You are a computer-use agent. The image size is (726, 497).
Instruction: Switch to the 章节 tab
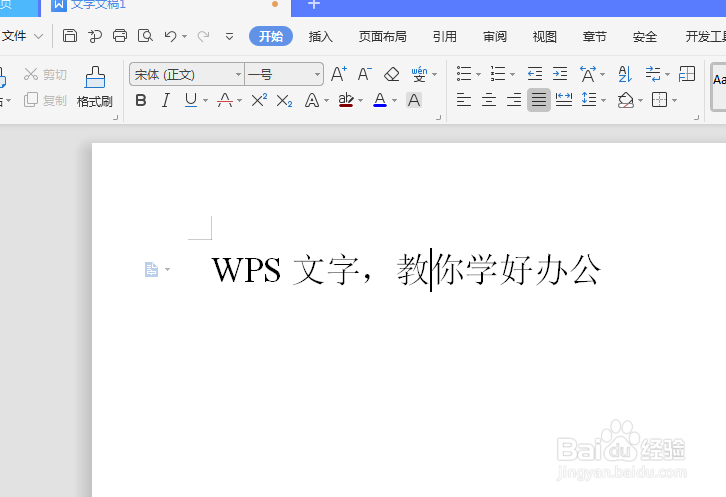(595, 36)
